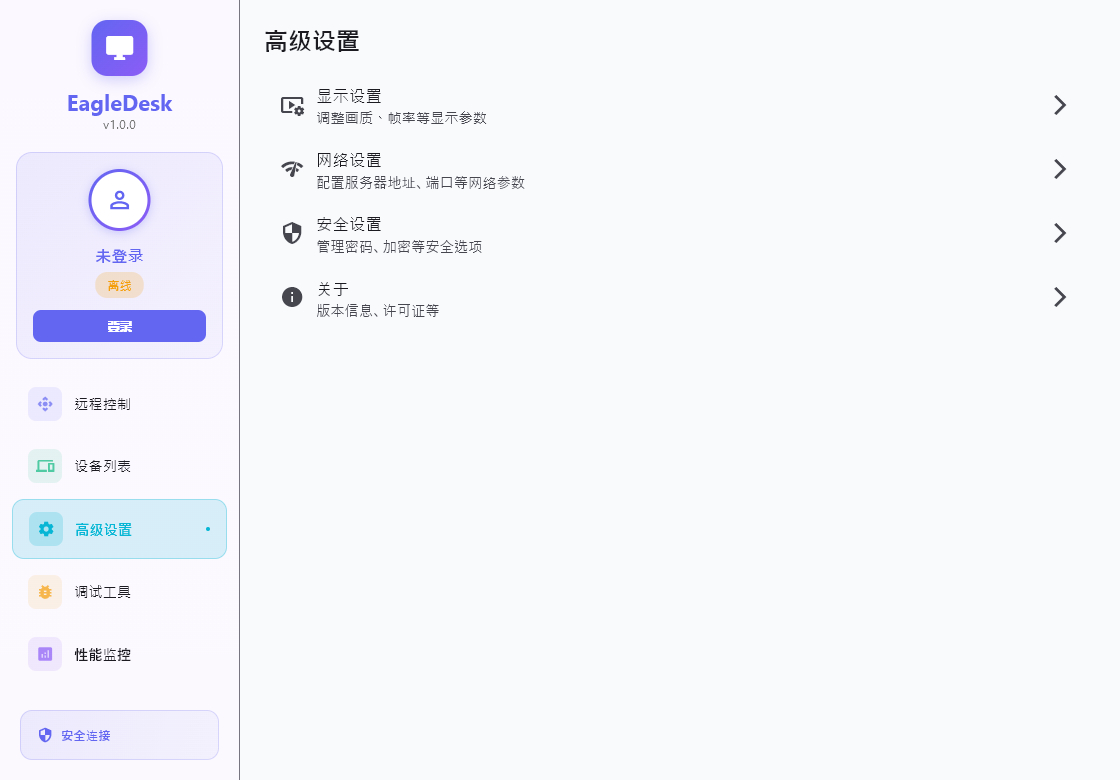Expand the 显示设置 row chevron

(x=1060, y=105)
